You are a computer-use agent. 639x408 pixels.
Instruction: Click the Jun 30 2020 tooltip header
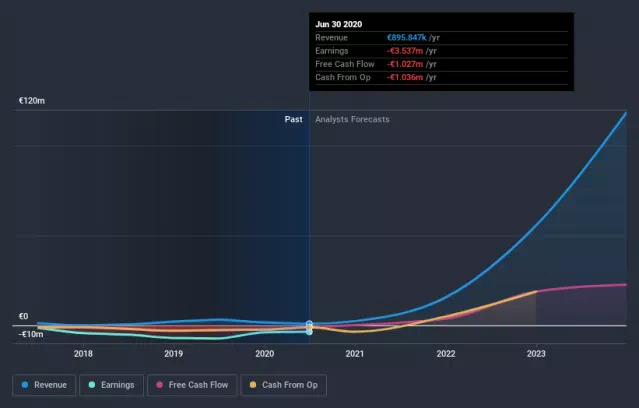[x=340, y=23]
